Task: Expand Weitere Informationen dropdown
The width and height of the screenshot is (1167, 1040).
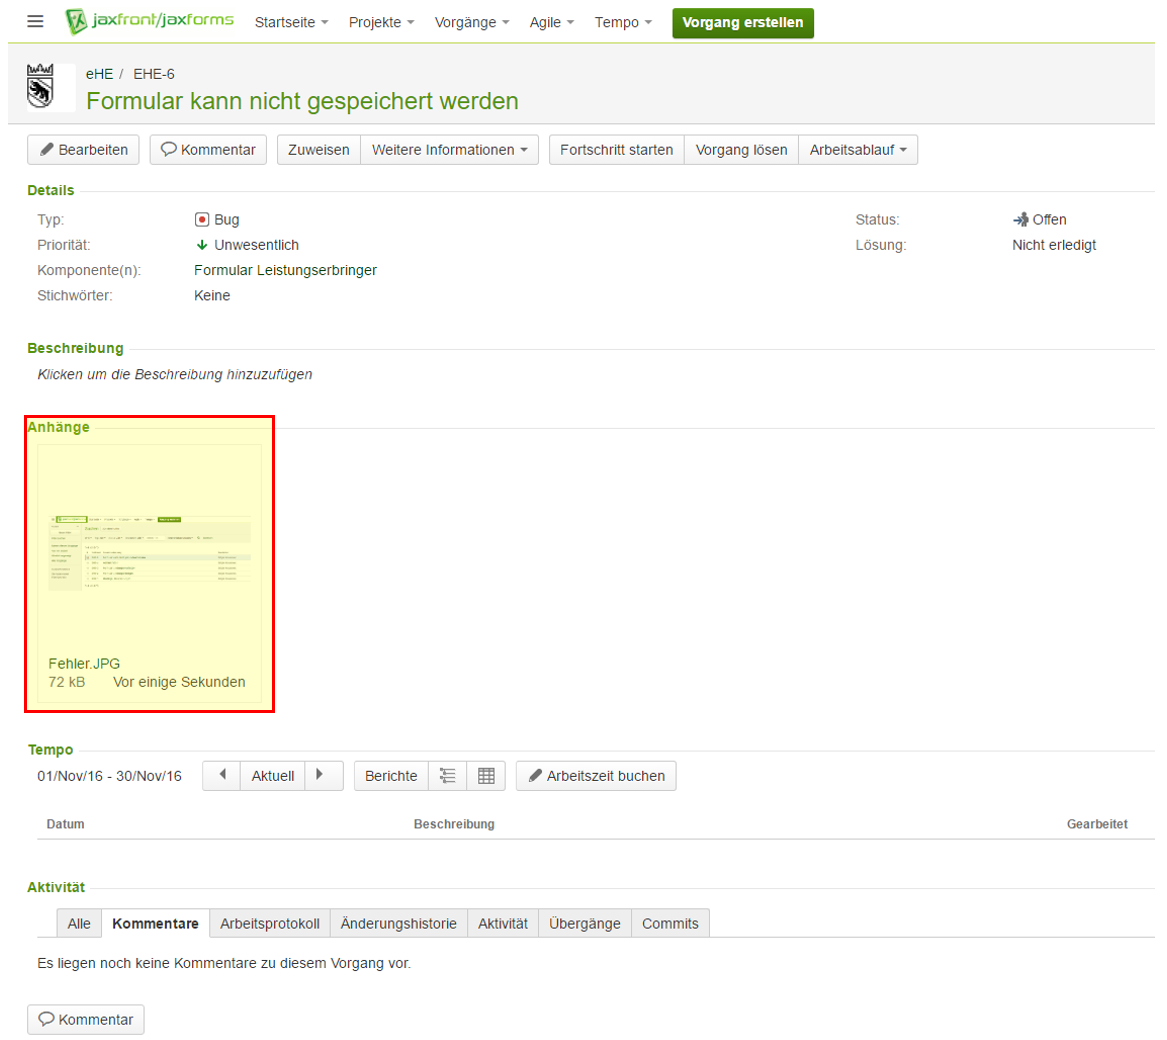Action: click(x=449, y=150)
